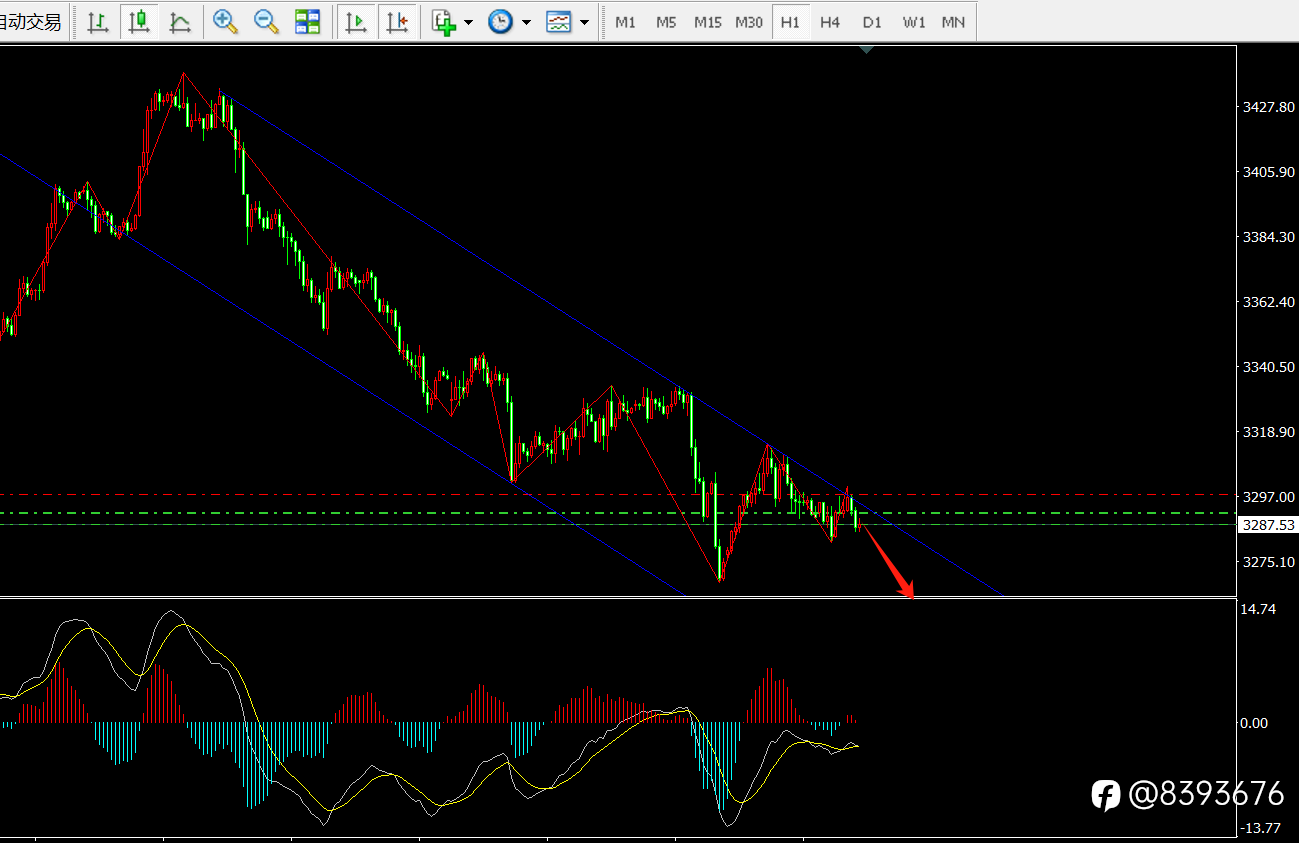This screenshot has height=843, width=1299.
Task: Select the M15 timeframe
Action: pyautogui.click(x=708, y=21)
